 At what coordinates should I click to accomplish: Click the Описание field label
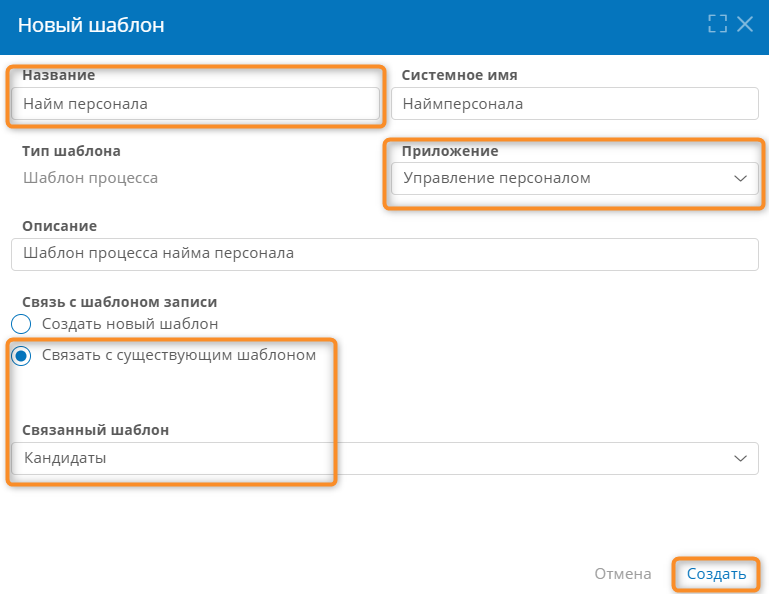point(59,226)
